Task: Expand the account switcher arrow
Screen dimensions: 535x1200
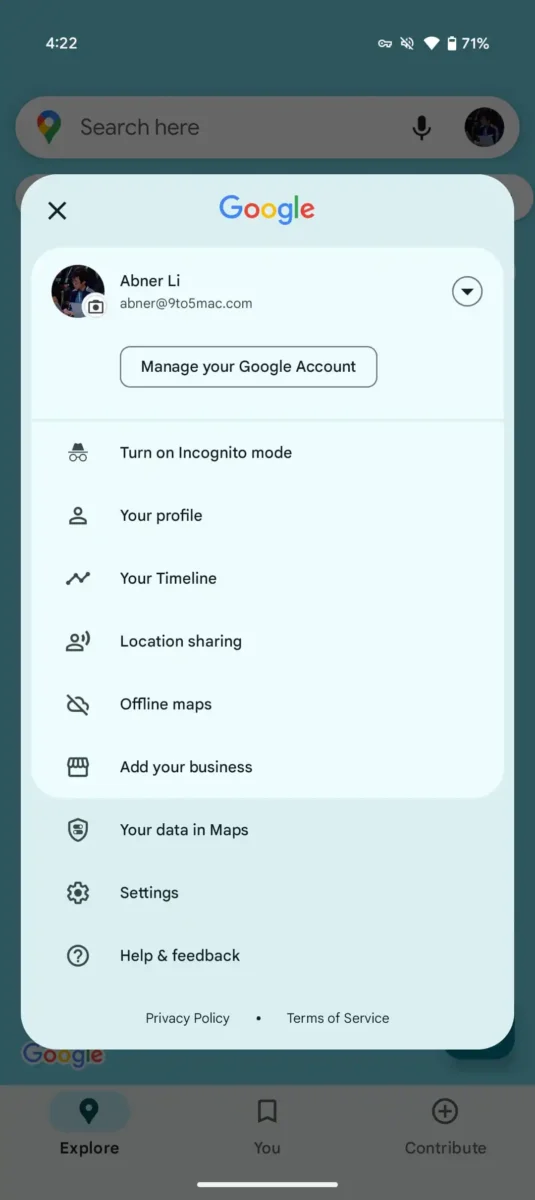Action: pyautogui.click(x=467, y=292)
